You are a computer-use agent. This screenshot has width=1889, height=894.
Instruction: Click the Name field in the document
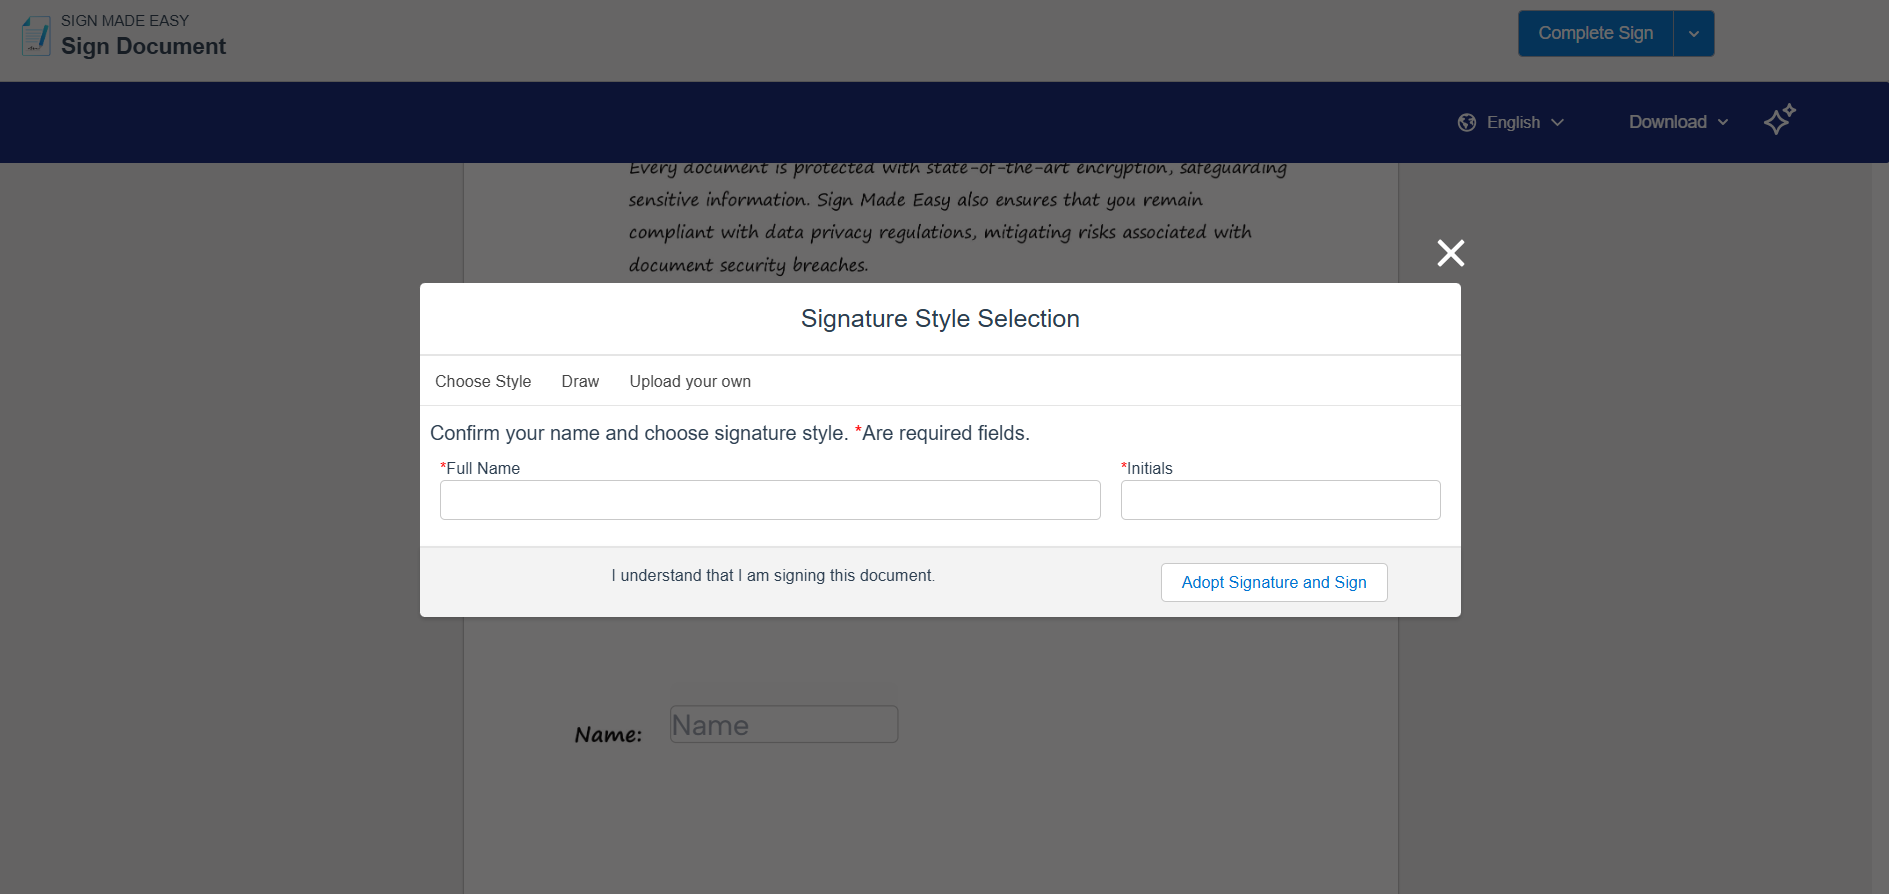coord(784,724)
